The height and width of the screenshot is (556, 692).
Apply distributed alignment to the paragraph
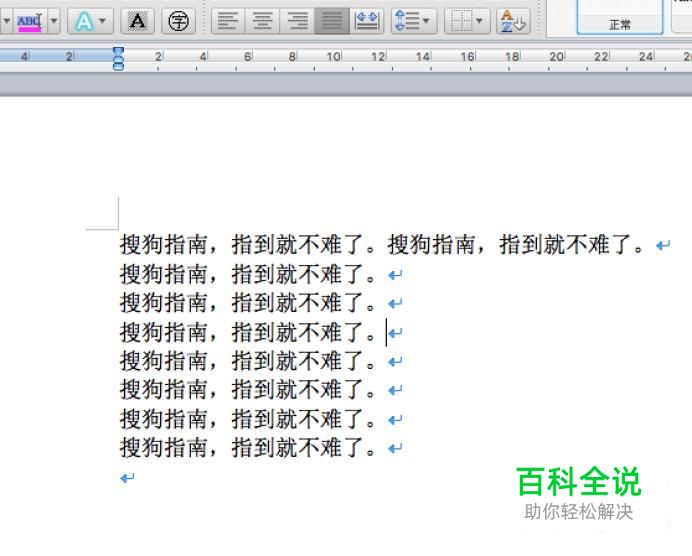(x=367, y=21)
